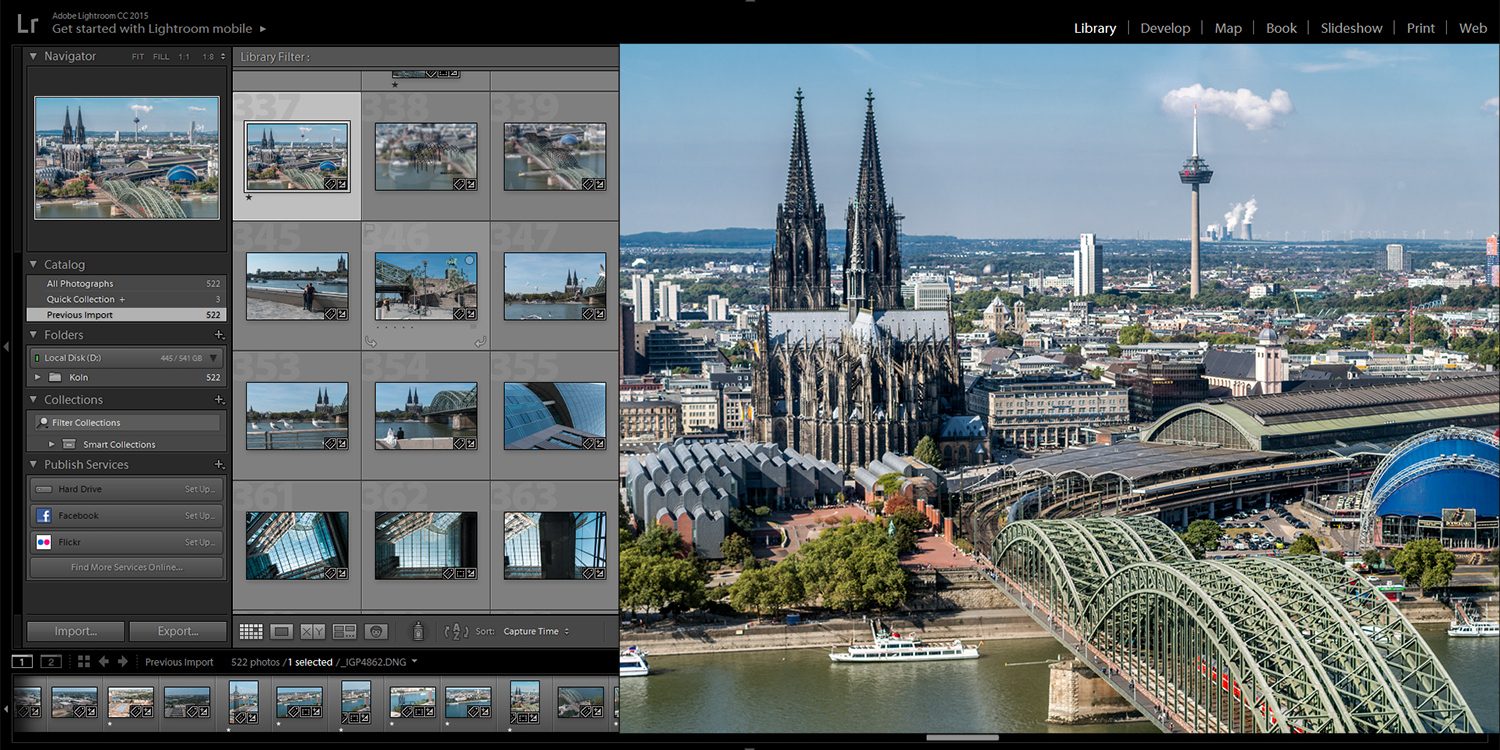1500x750 pixels.
Task: Click the Import... button
Action: (76, 631)
